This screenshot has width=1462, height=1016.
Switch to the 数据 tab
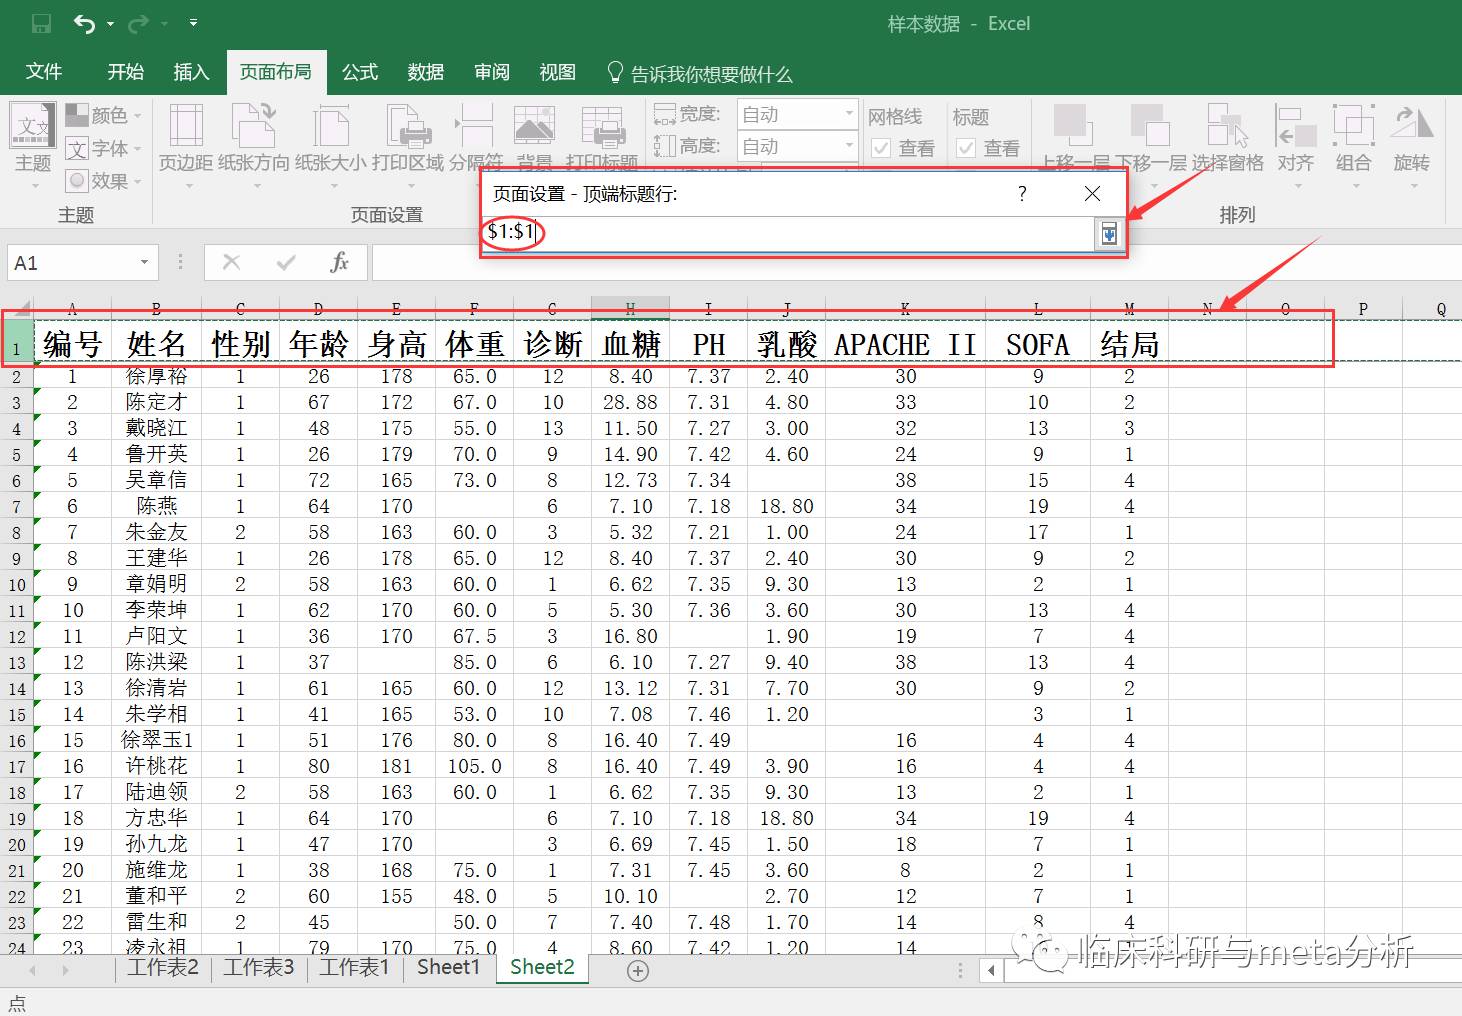coord(426,72)
